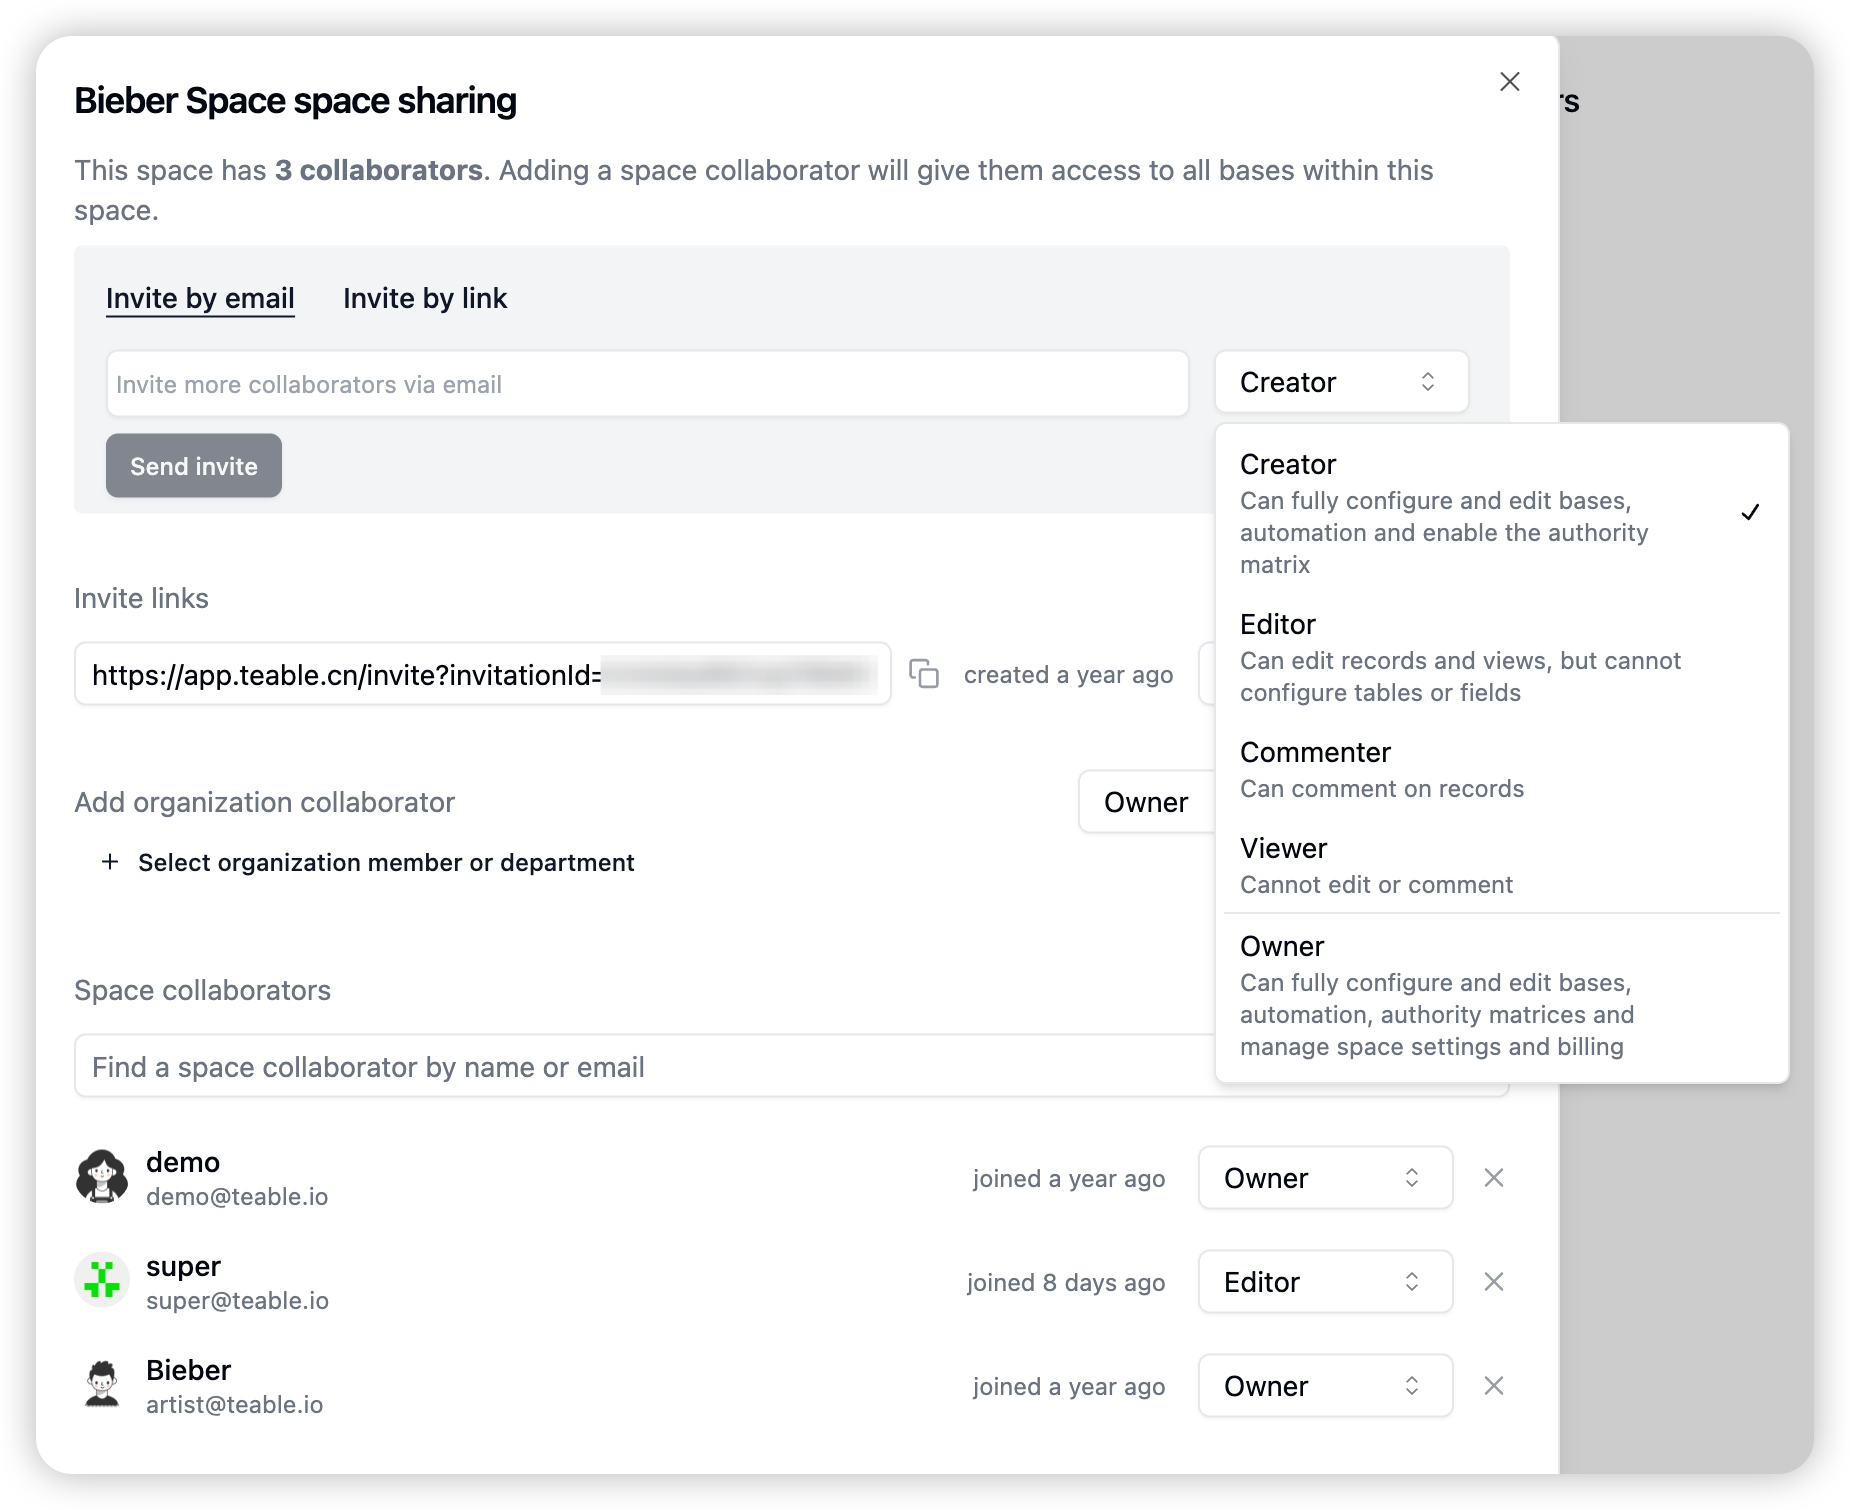The height and width of the screenshot is (1510, 1850).
Task: Click the plus icon for organization member
Action: pyautogui.click(x=110, y=862)
